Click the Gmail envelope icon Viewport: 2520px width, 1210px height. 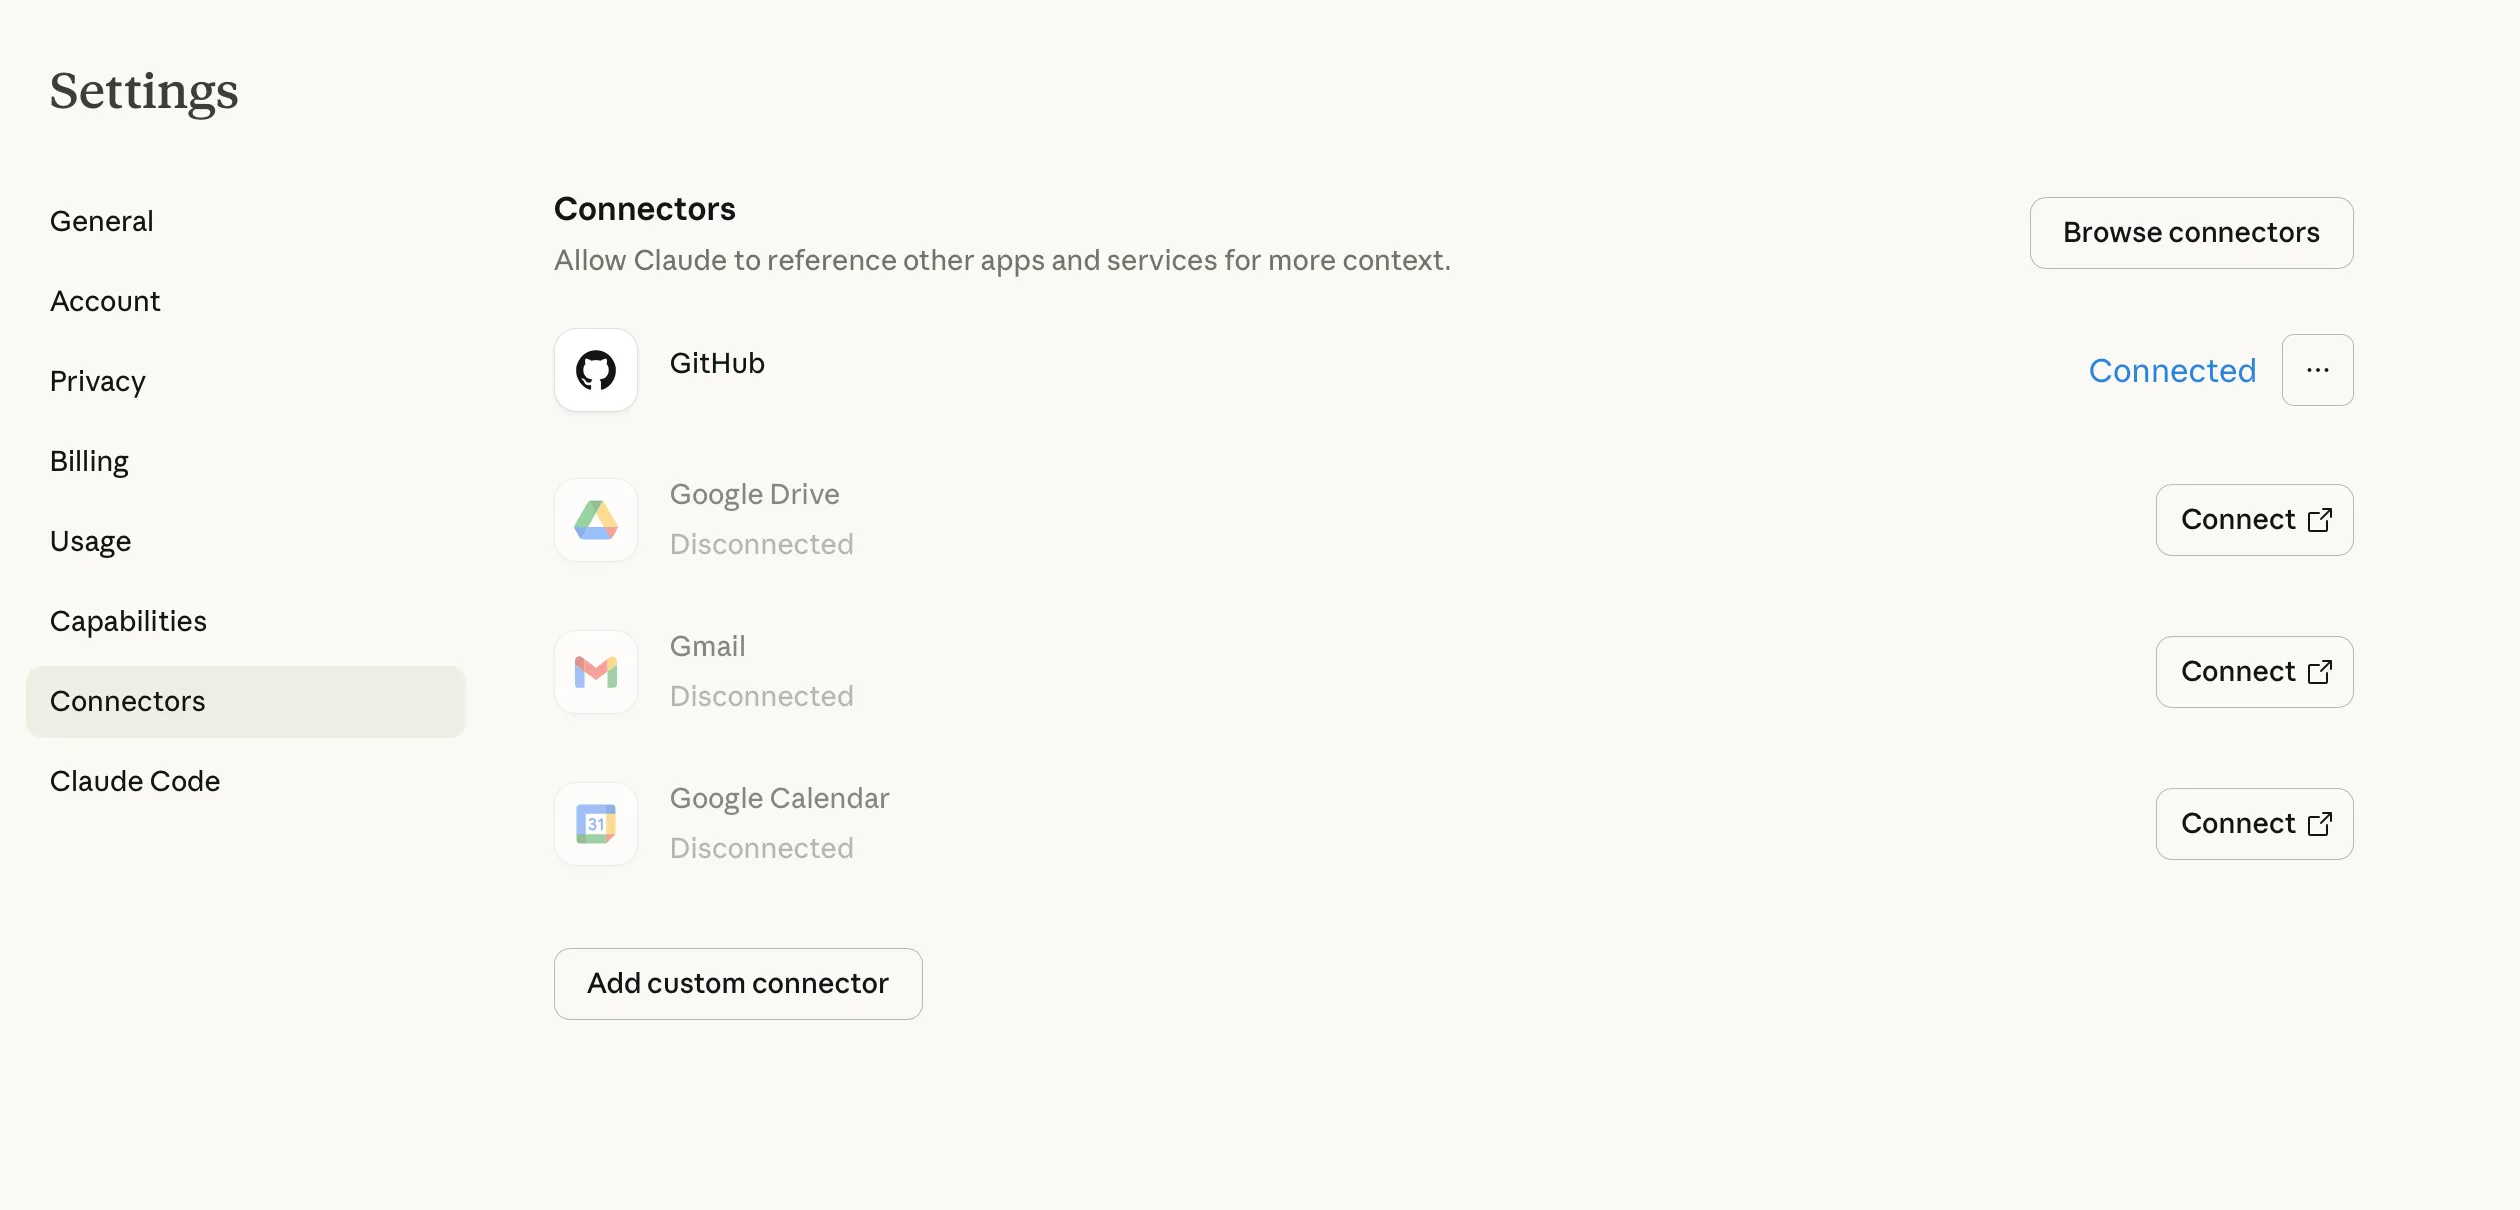tap(596, 672)
